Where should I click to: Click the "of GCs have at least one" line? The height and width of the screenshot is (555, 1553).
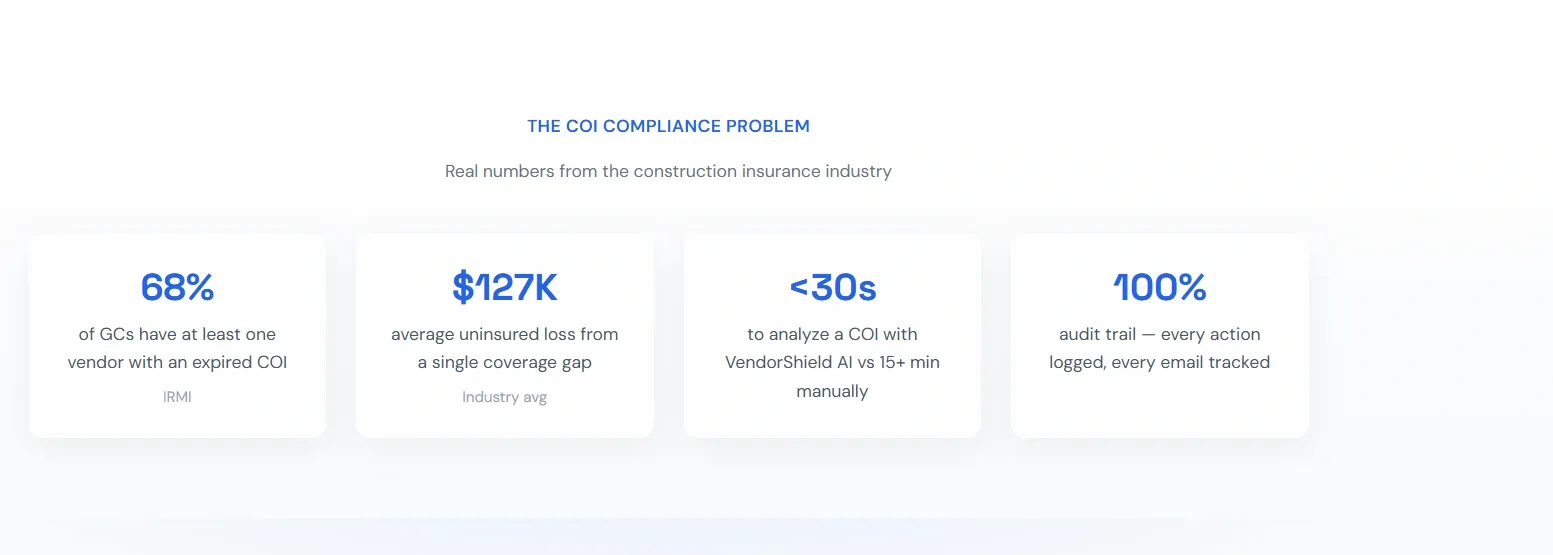177,334
